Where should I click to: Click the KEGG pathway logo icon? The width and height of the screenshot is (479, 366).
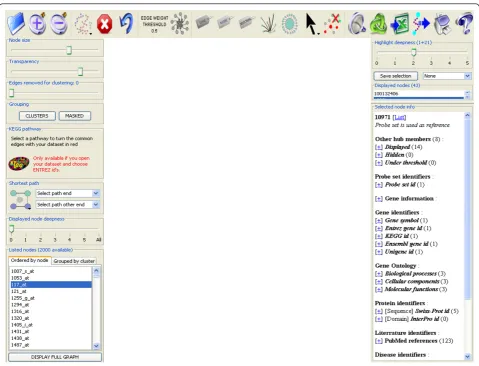(19, 164)
